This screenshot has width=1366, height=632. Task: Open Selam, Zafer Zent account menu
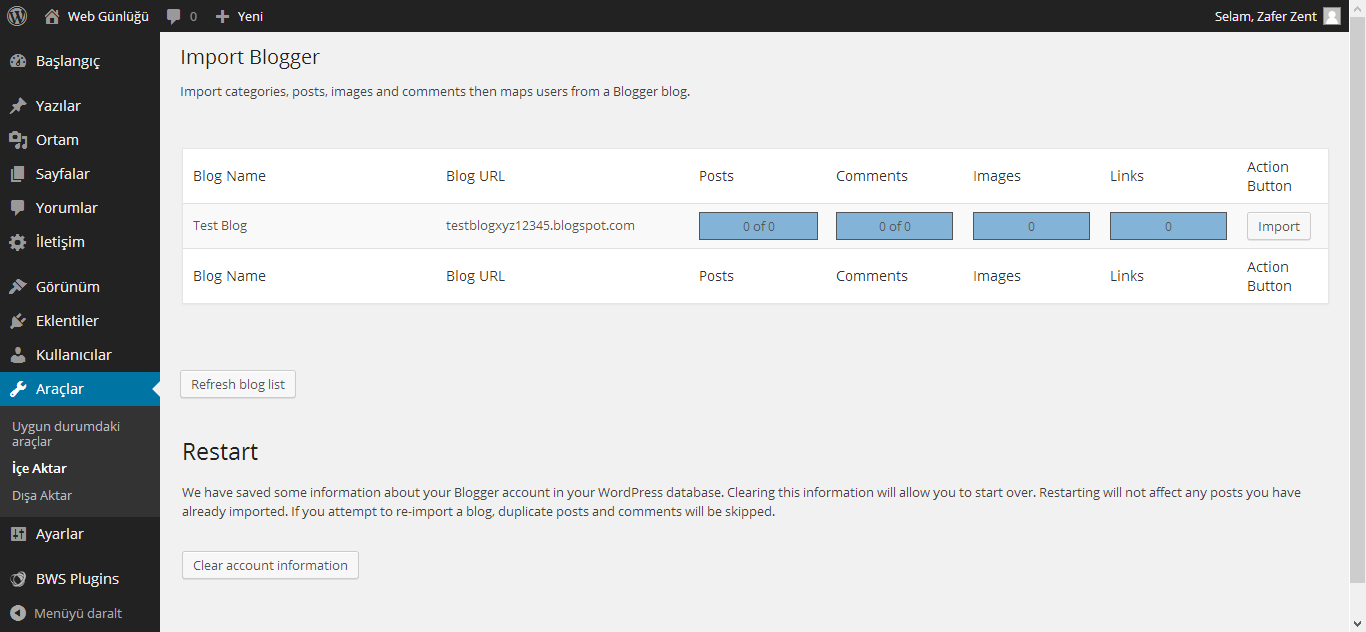1277,16
